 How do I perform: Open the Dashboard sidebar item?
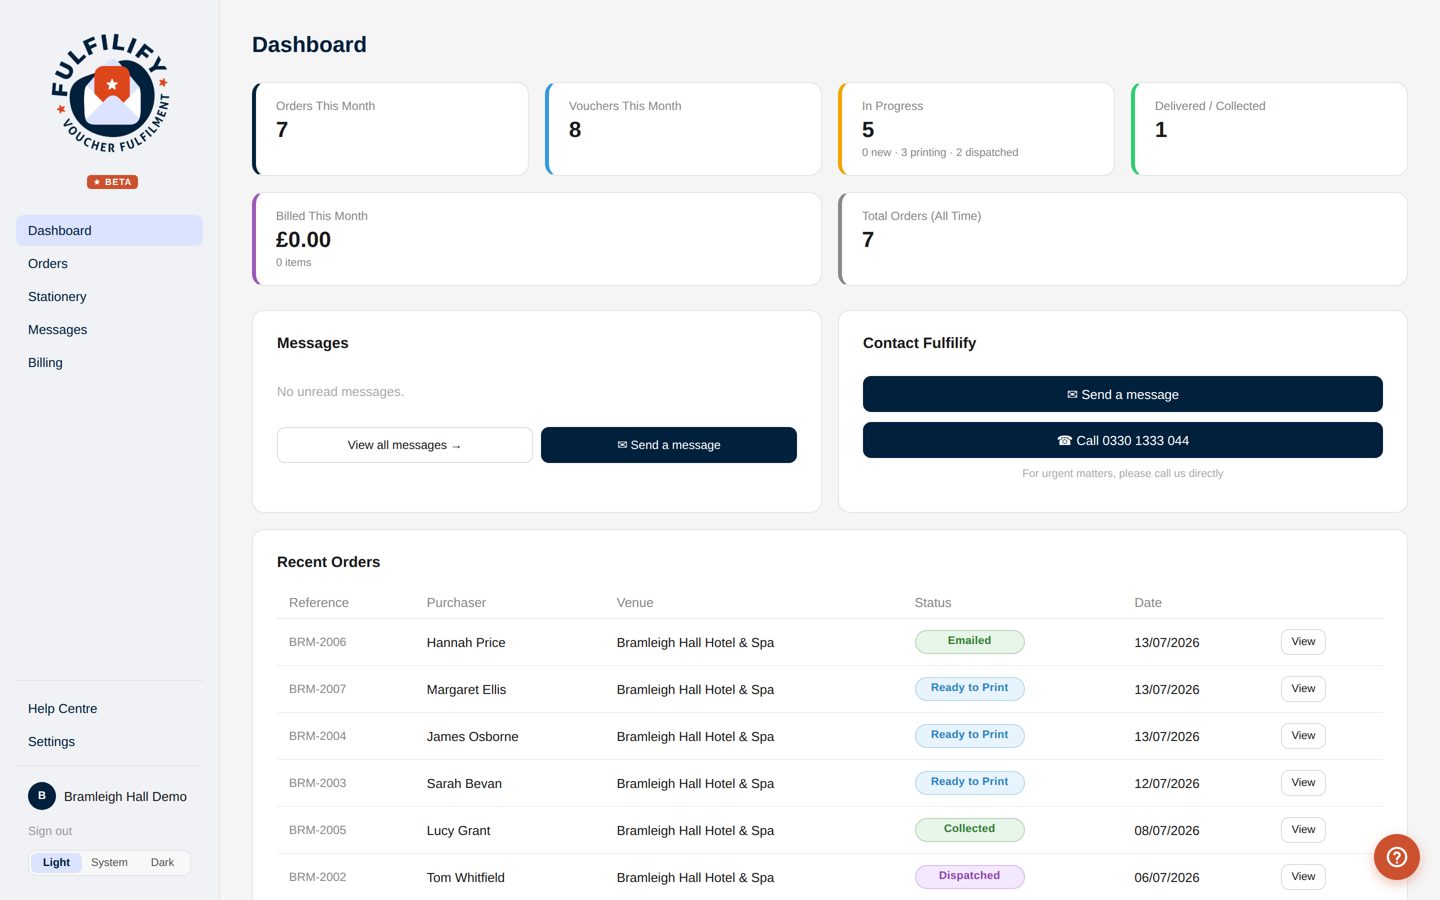pos(109,230)
